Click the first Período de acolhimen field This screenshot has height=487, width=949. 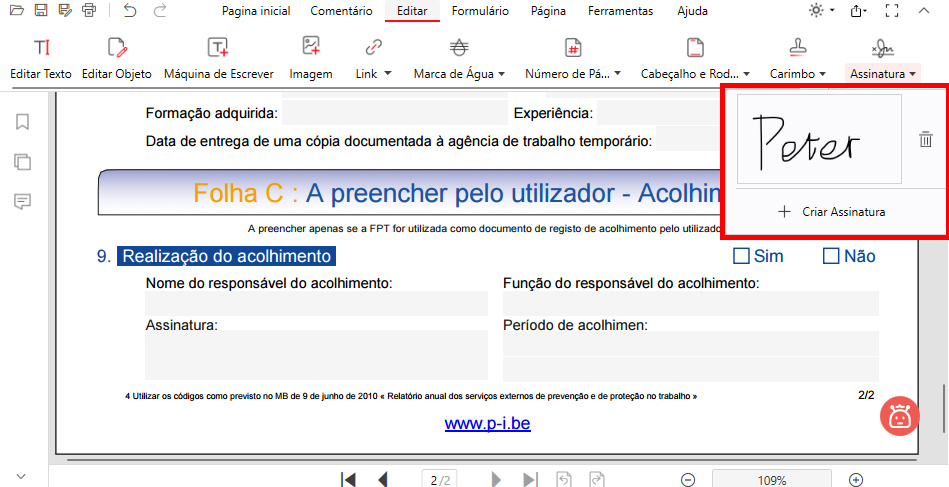click(x=691, y=343)
